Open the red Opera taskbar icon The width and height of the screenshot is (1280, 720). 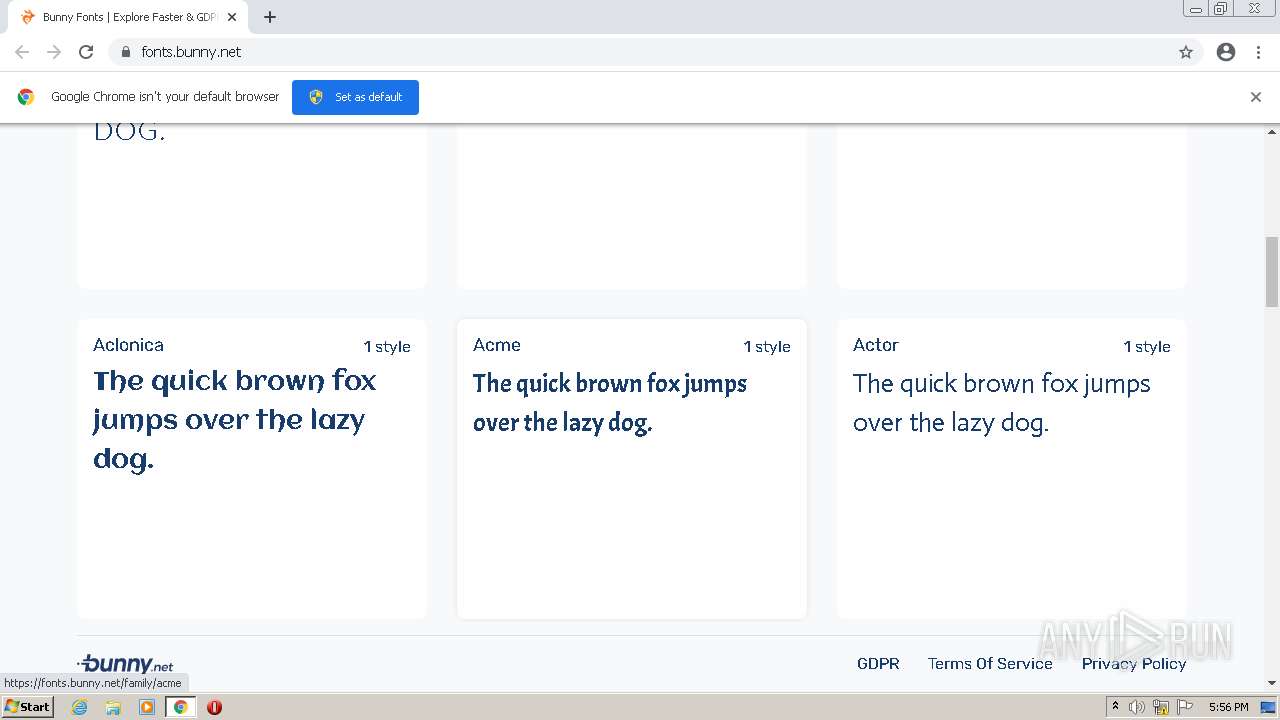(x=214, y=707)
